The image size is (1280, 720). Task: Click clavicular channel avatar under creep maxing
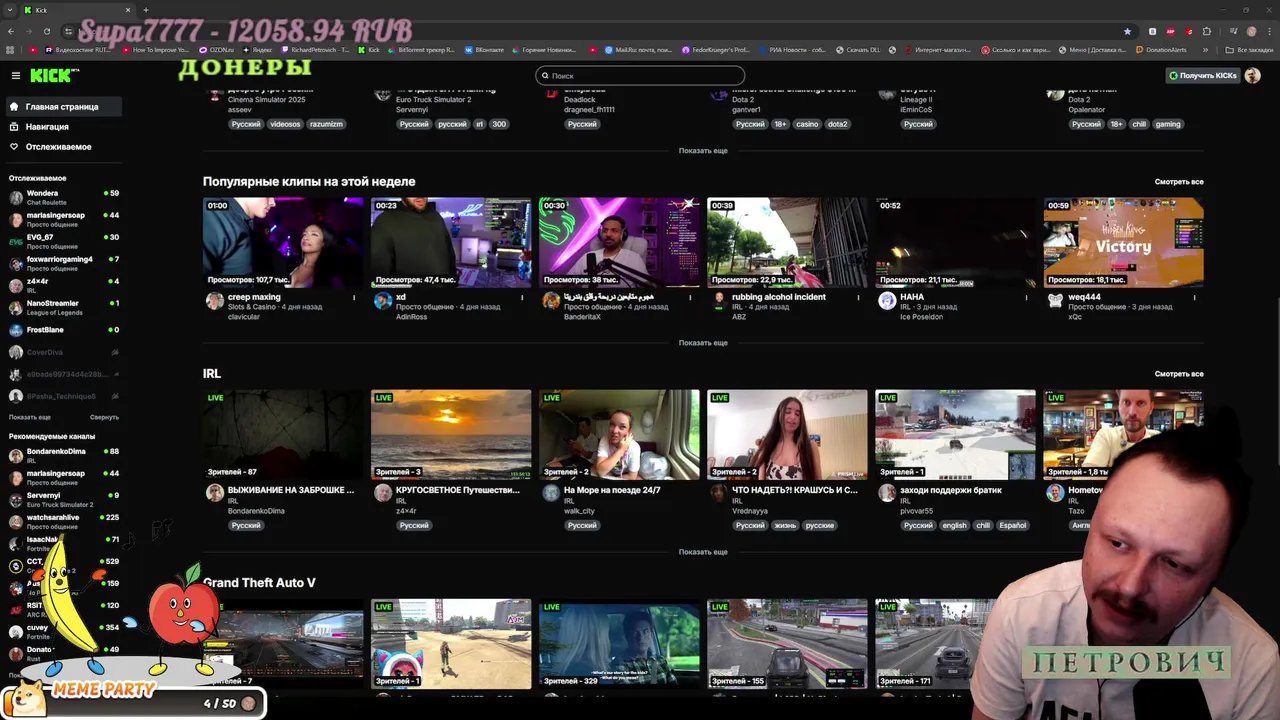tap(214, 301)
